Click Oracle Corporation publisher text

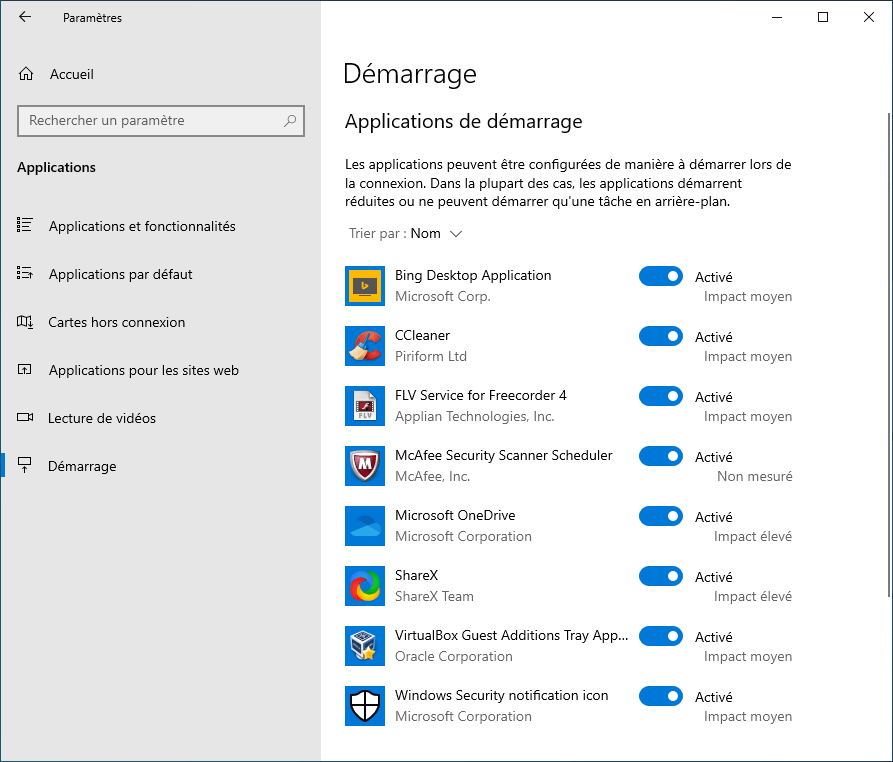pos(453,656)
